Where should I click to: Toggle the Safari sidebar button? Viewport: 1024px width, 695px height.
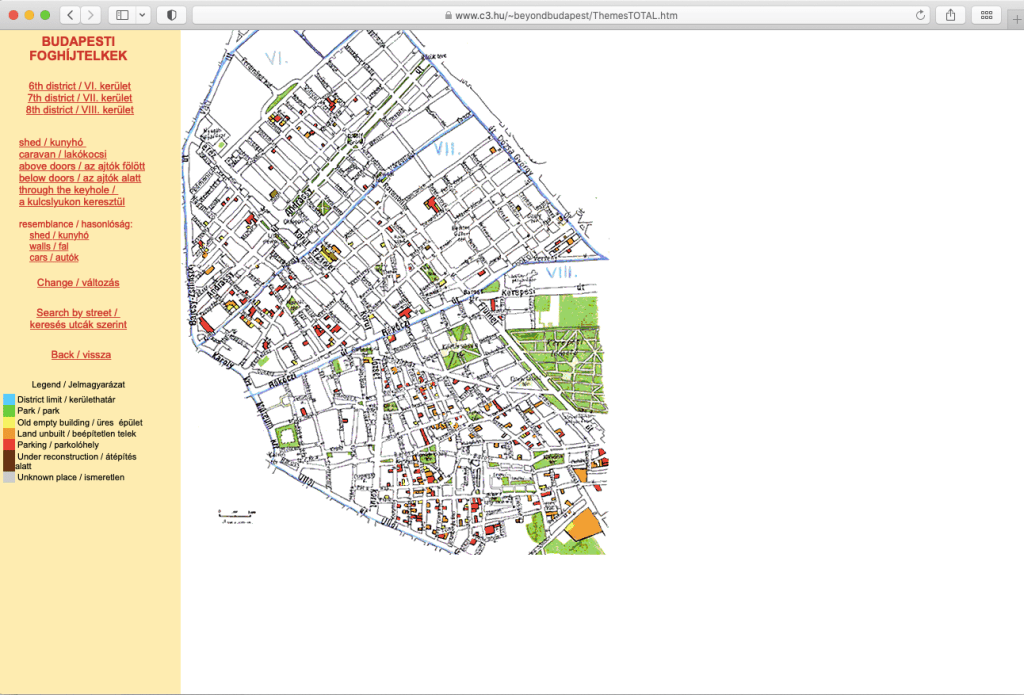pyautogui.click(x=122, y=15)
